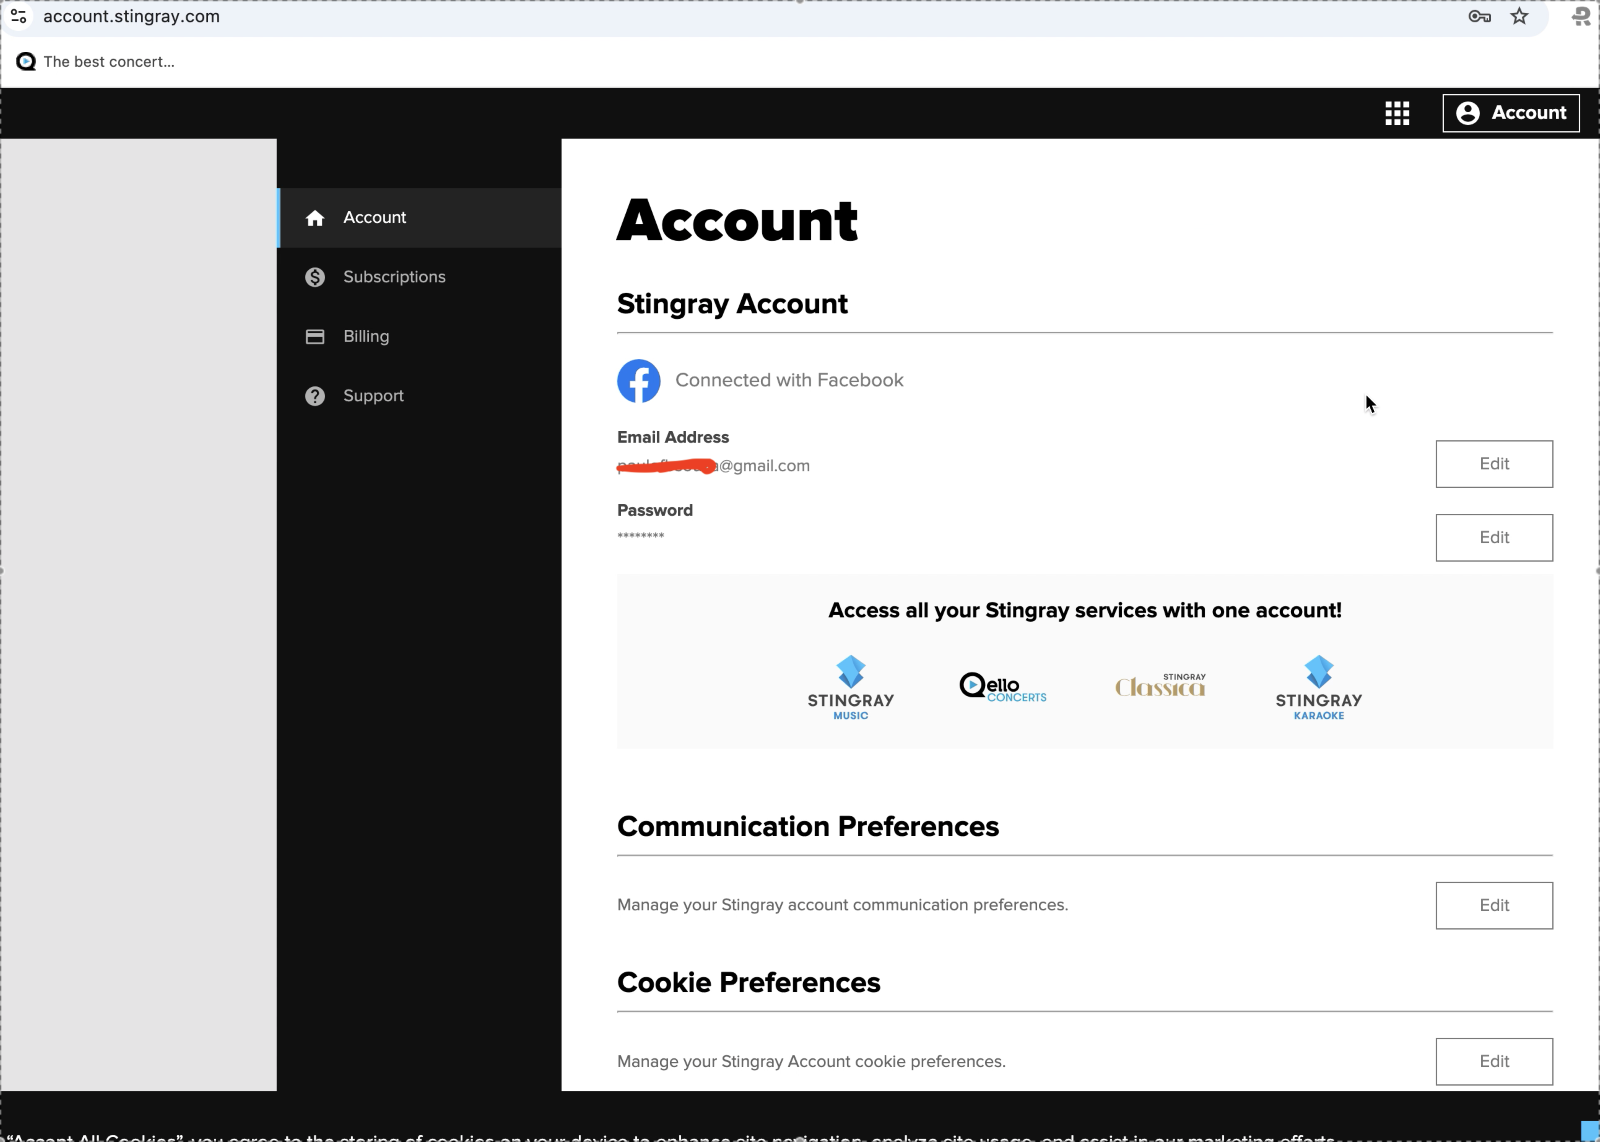Image resolution: width=1600 pixels, height=1142 pixels.
Task: Click the credit card icon next to Billing
Action: point(314,336)
